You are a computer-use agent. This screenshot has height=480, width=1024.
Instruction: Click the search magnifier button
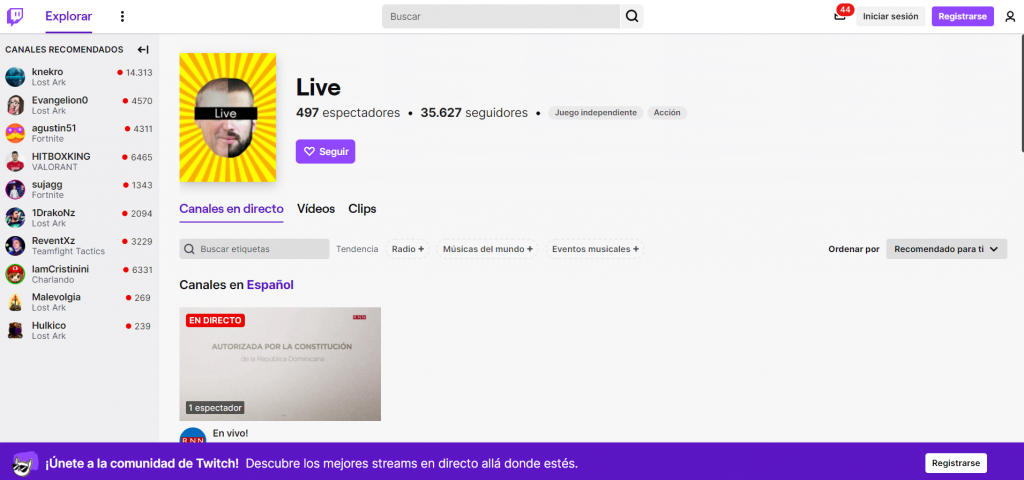coord(632,16)
